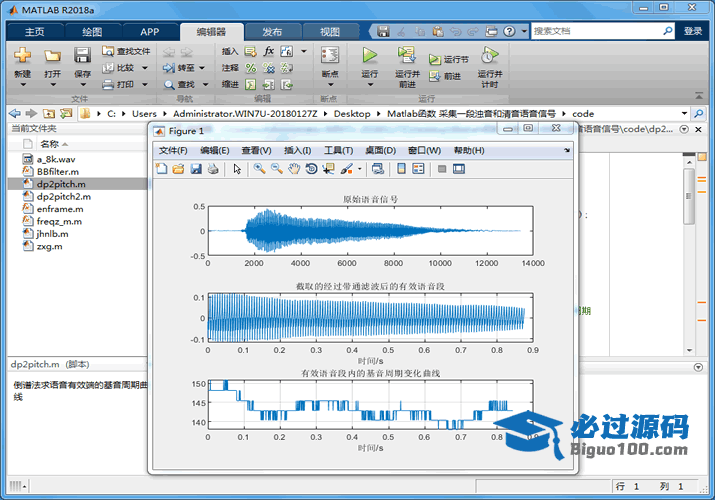Click Open File icon in Figure toolbar
This screenshot has height=500, width=715.
click(x=178, y=169)
